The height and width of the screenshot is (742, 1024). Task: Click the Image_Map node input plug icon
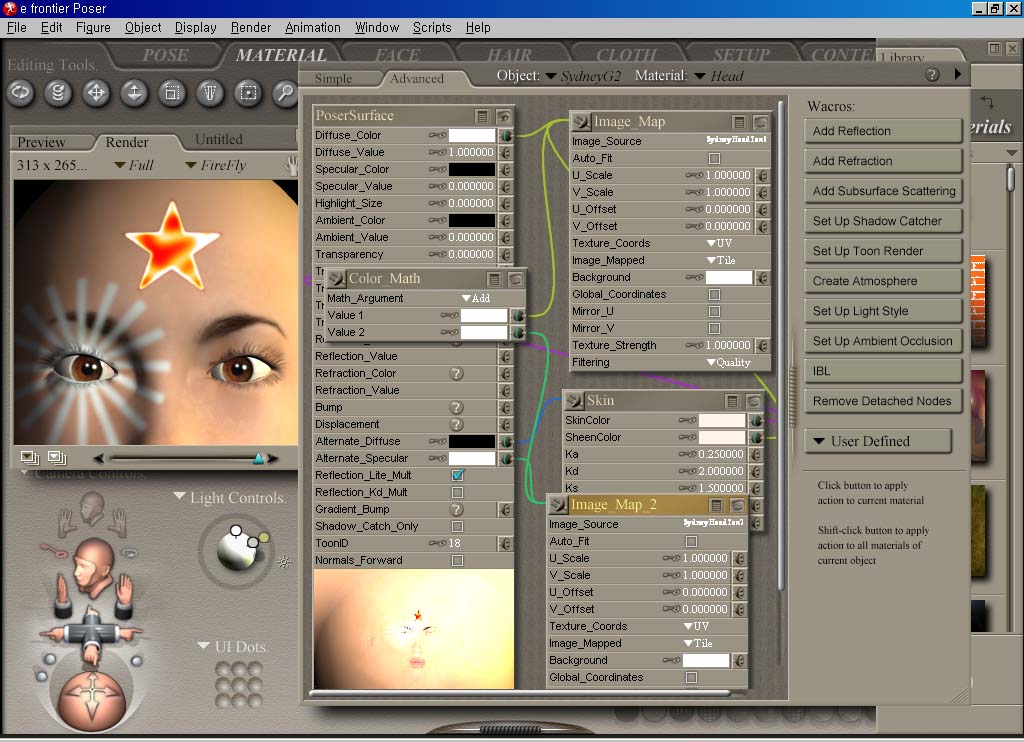581,122
